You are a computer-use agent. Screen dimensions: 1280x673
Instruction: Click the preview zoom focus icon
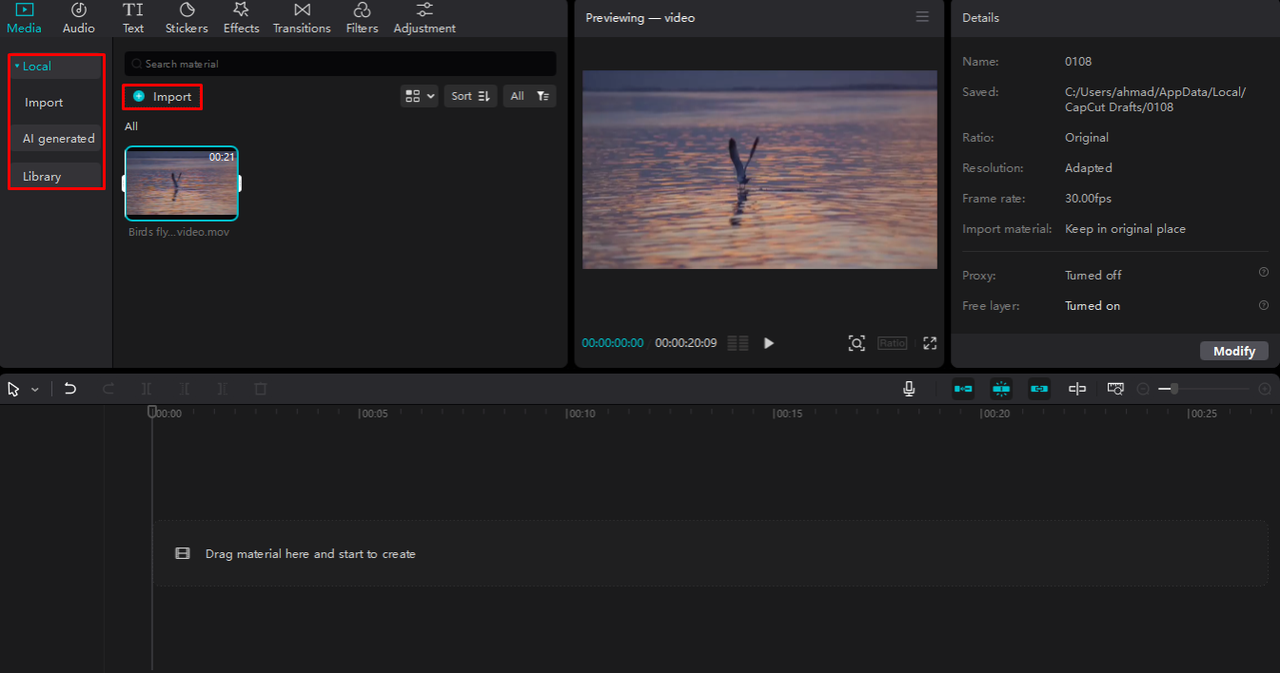pos(857,343)
